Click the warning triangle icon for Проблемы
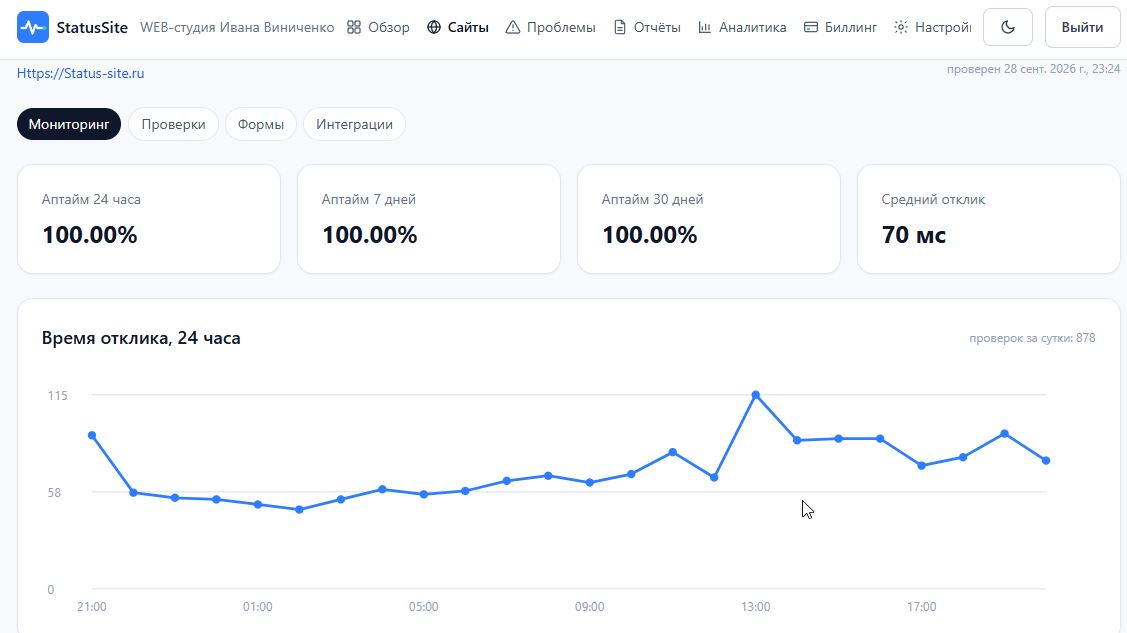The height and width of the screenshot is (633, 1127). pos(512,27)
